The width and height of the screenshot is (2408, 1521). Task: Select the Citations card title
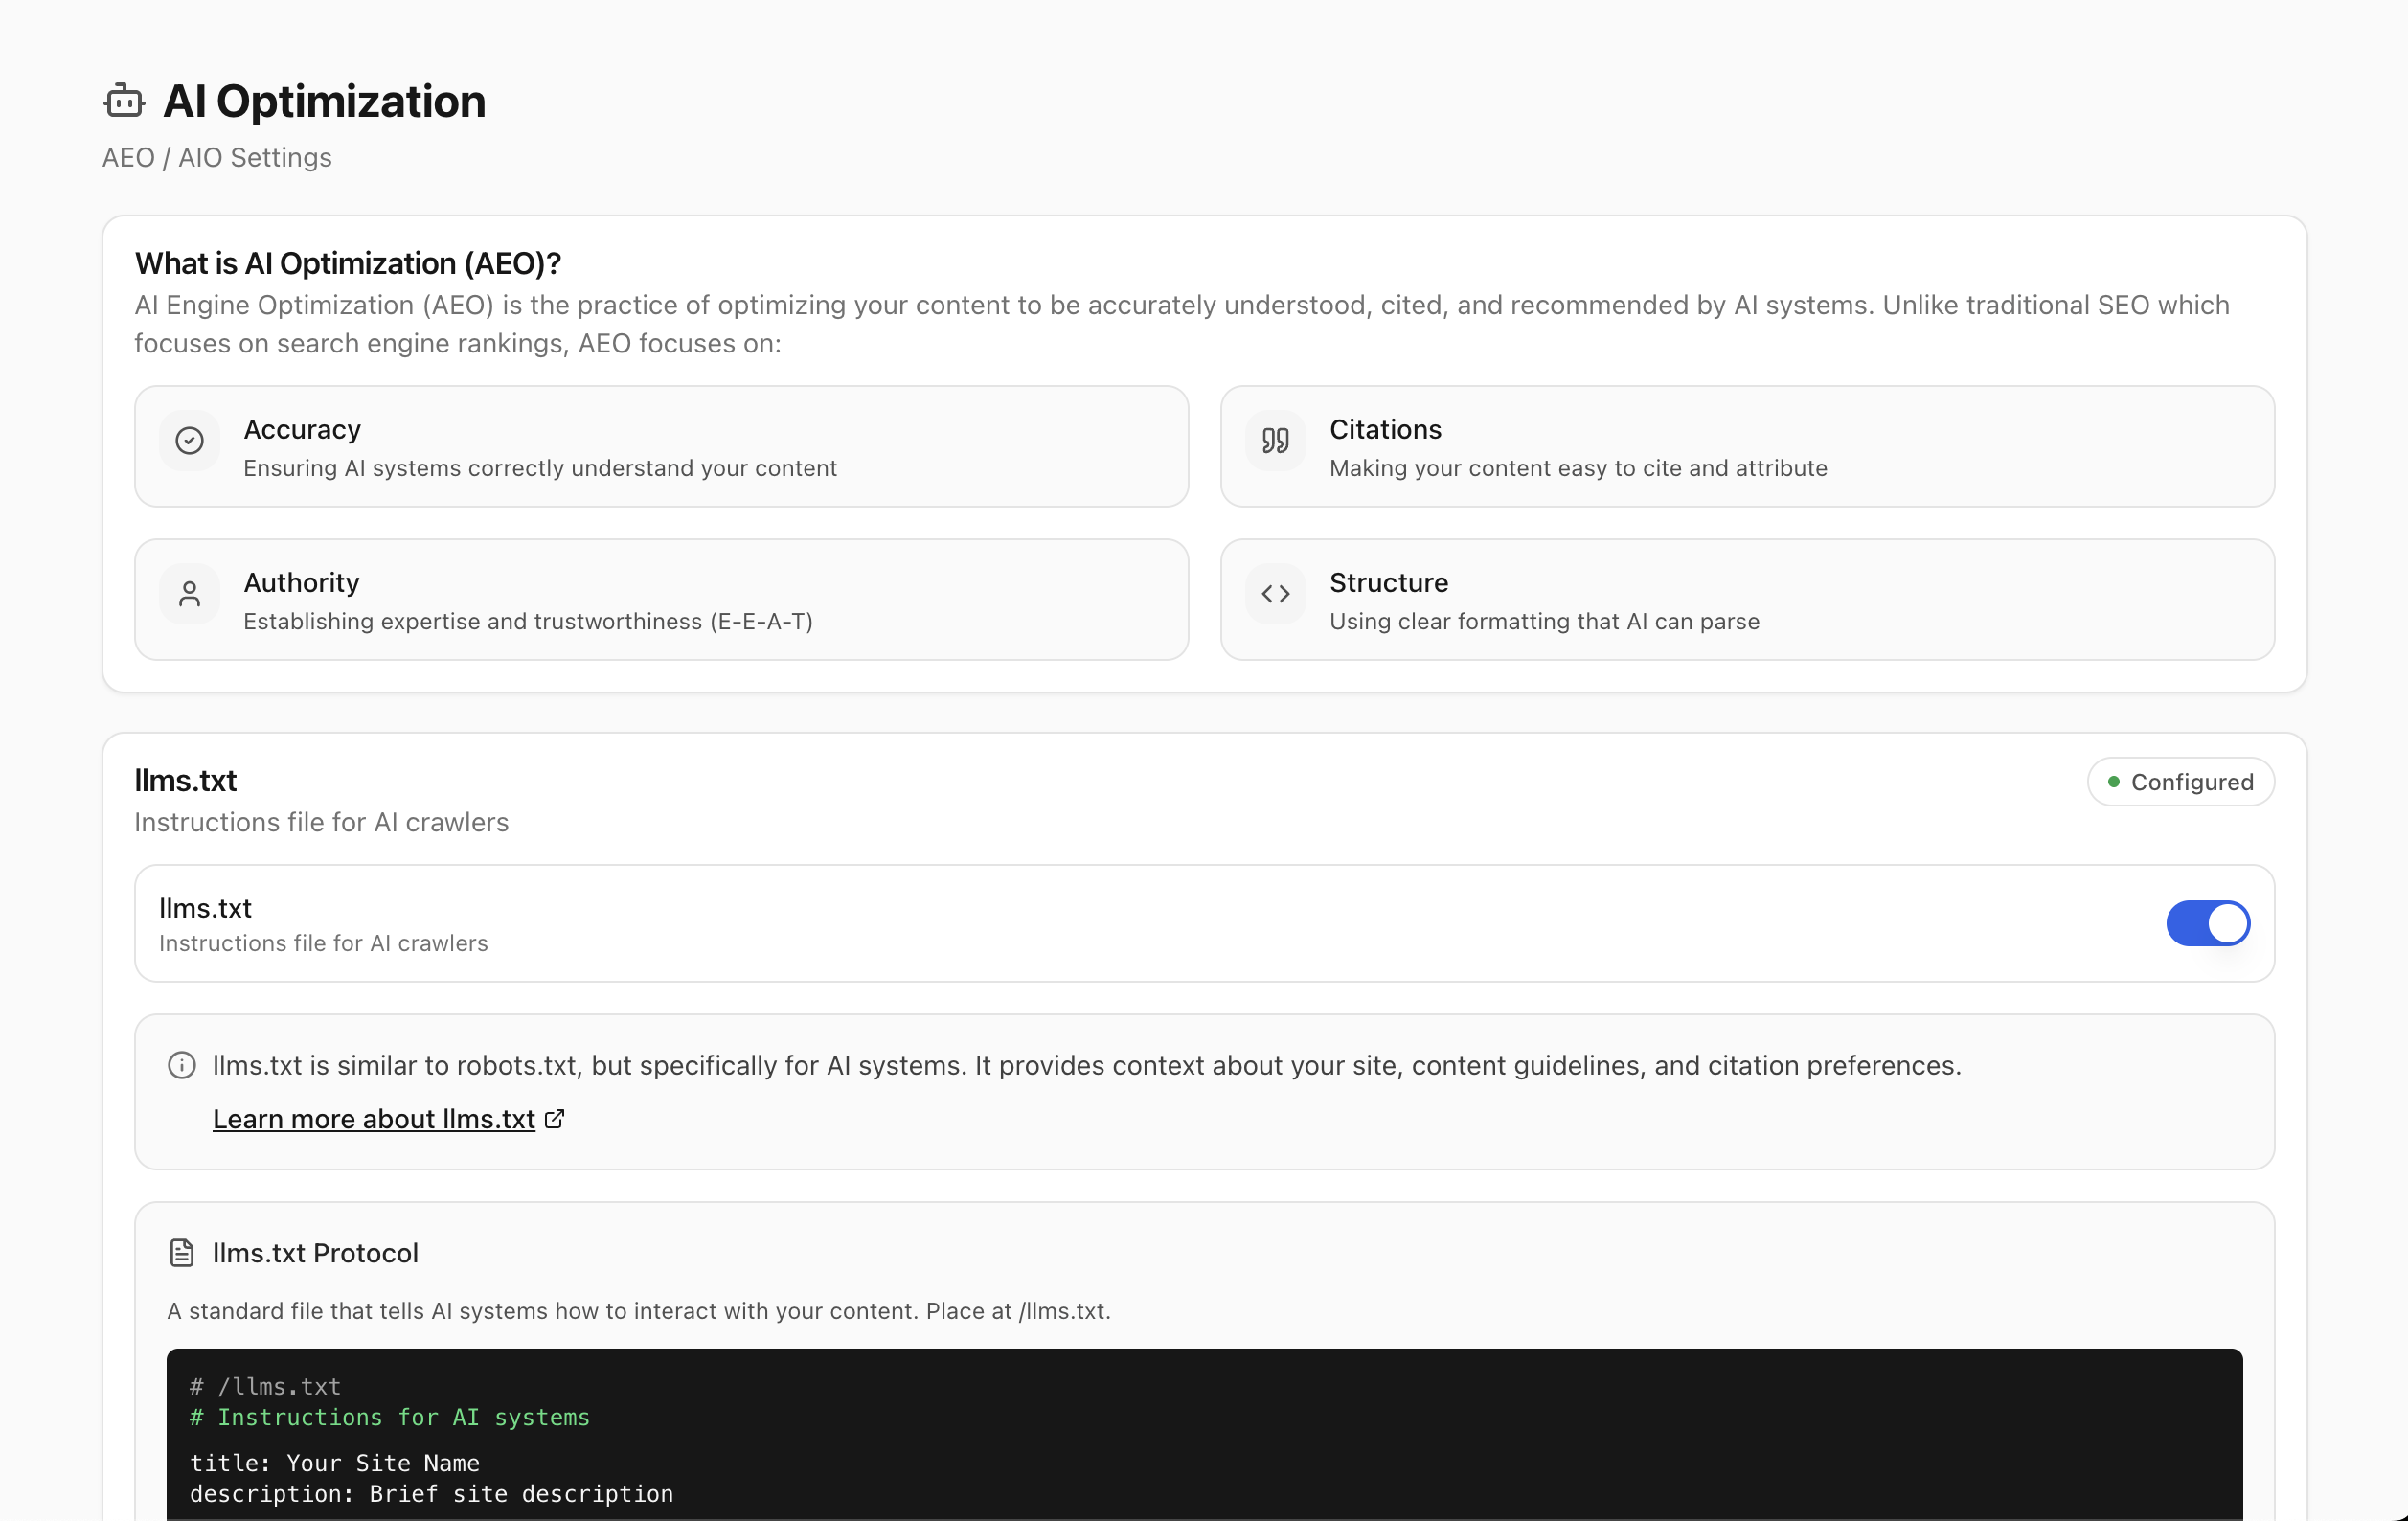pos(1386,429)
